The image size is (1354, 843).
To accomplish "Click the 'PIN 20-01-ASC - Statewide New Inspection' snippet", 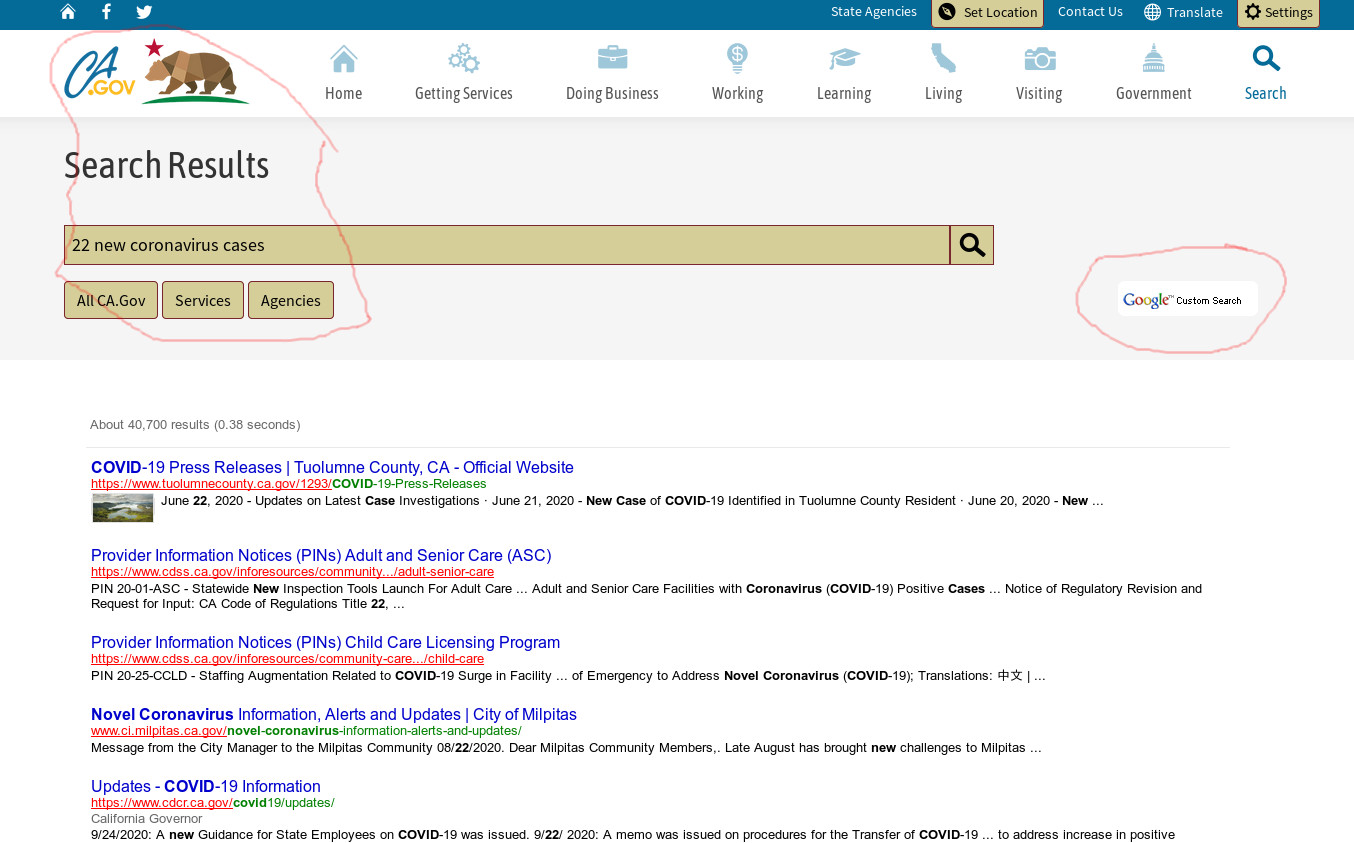I will tap(646, 596).
